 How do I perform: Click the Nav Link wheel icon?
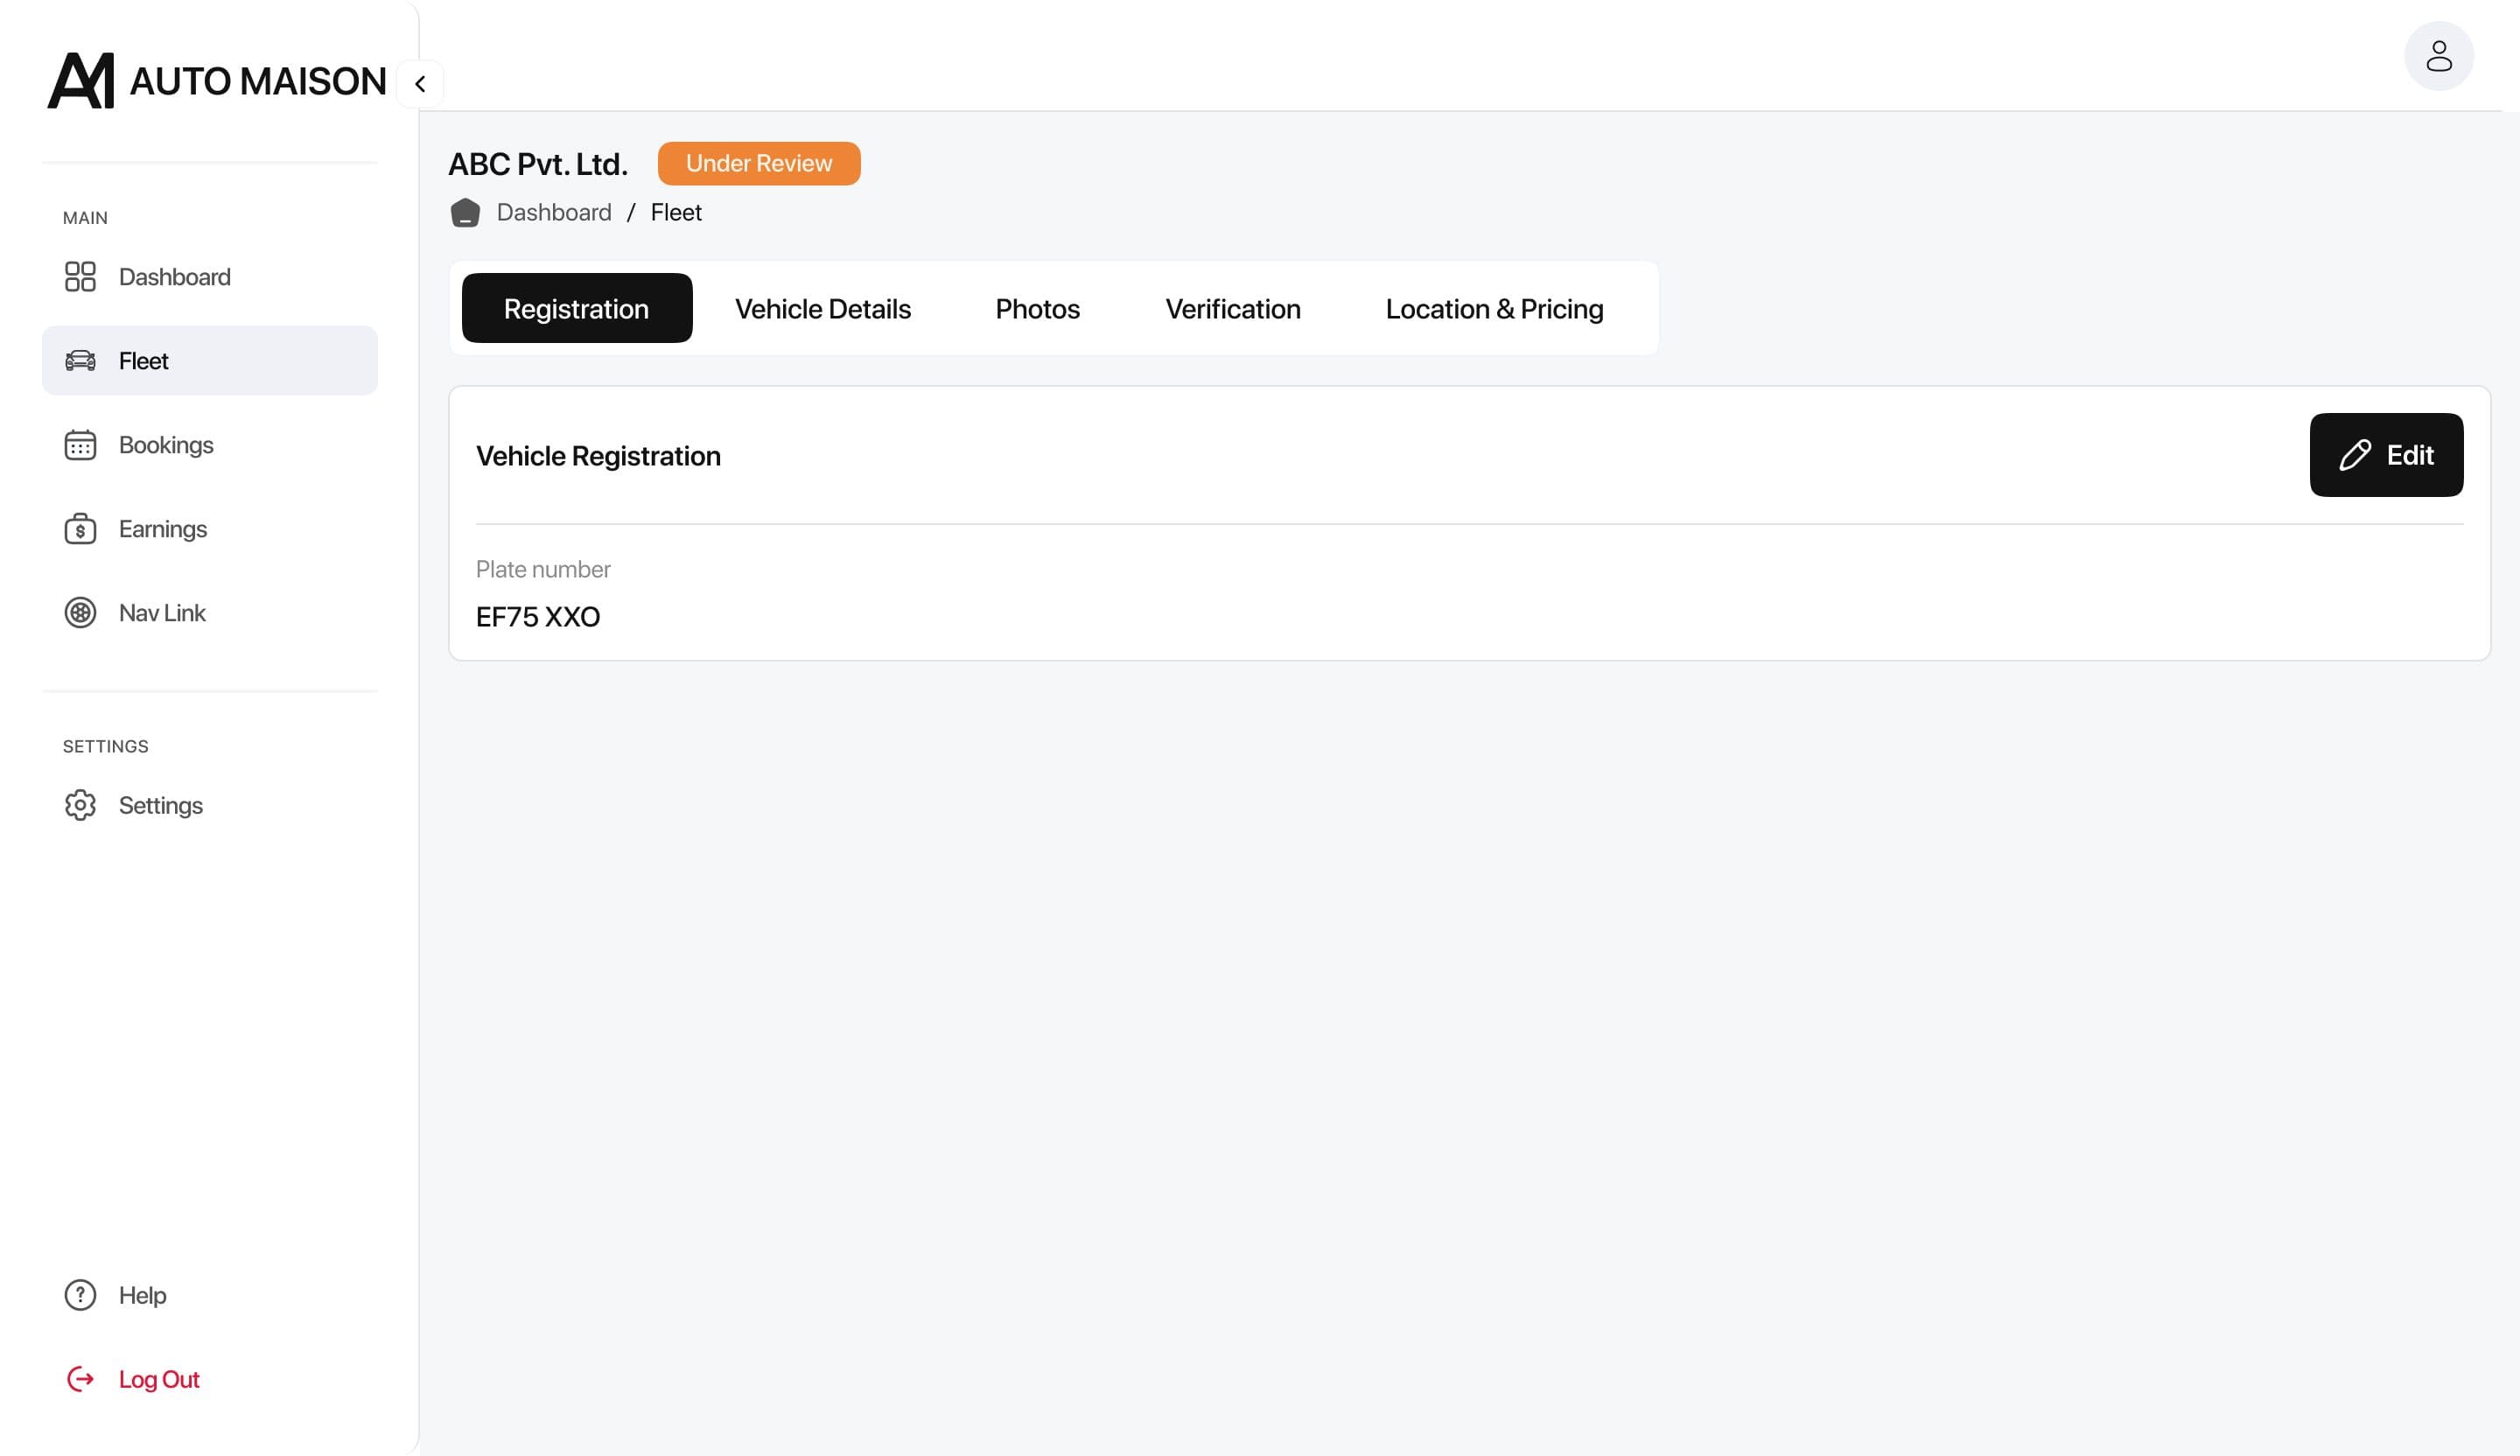[x=80, y=613]
